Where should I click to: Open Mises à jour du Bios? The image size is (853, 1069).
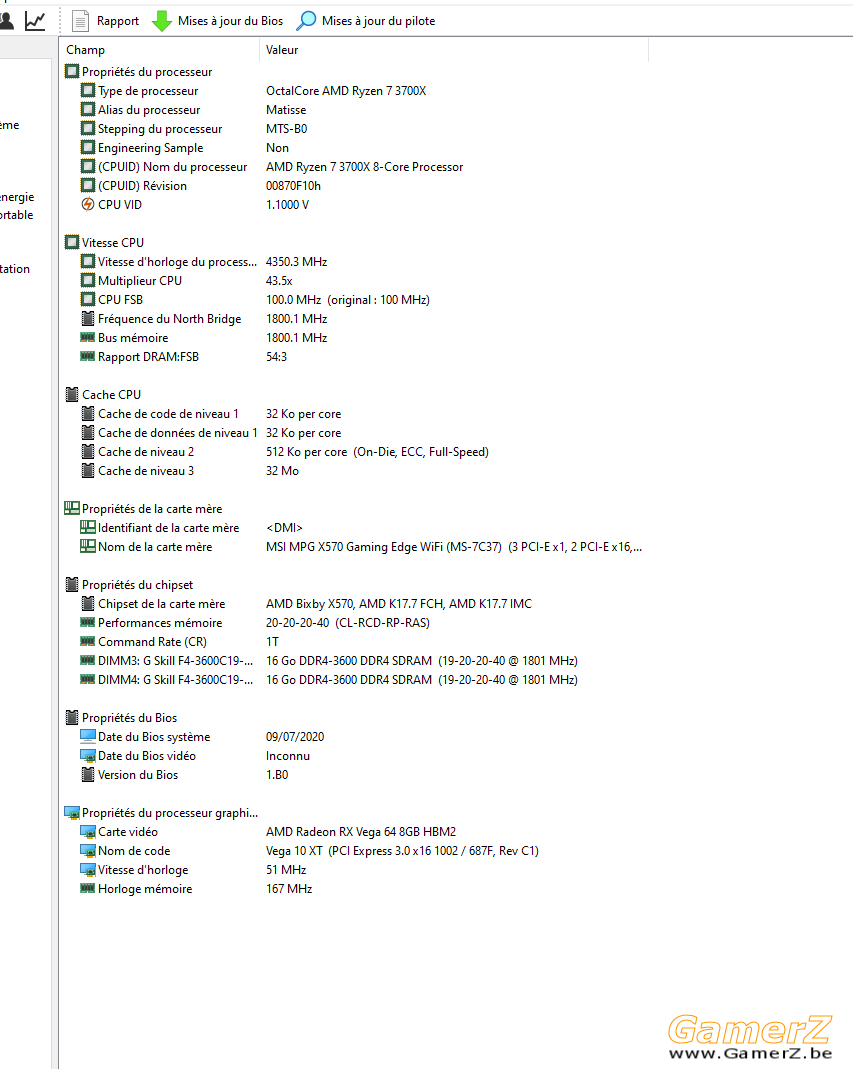pyautogui.click(x=218, y=21)
